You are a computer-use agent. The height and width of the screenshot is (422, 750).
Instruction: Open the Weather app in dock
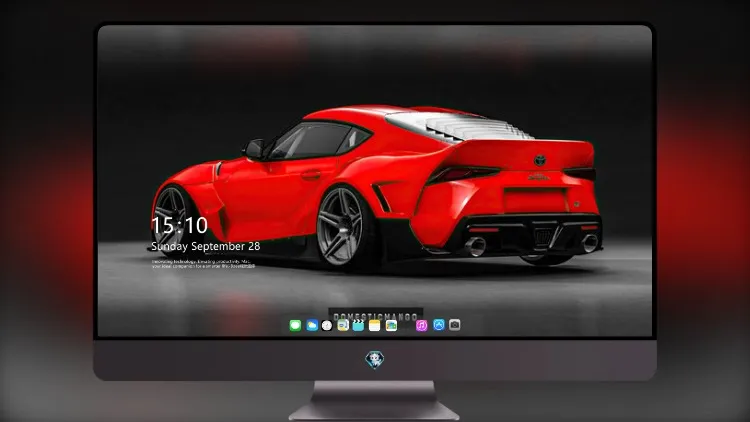[312, 326]
